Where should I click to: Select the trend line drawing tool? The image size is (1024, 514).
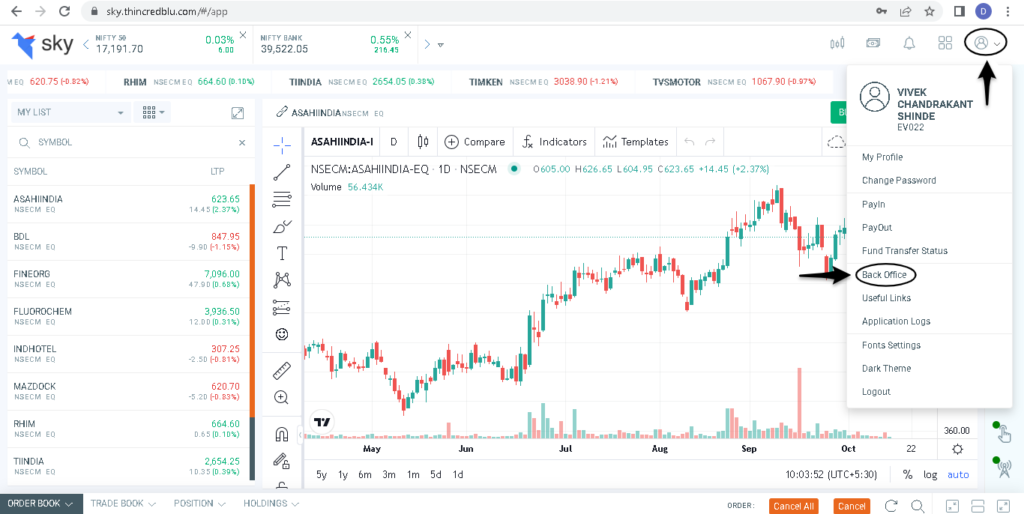pos(282,172)
